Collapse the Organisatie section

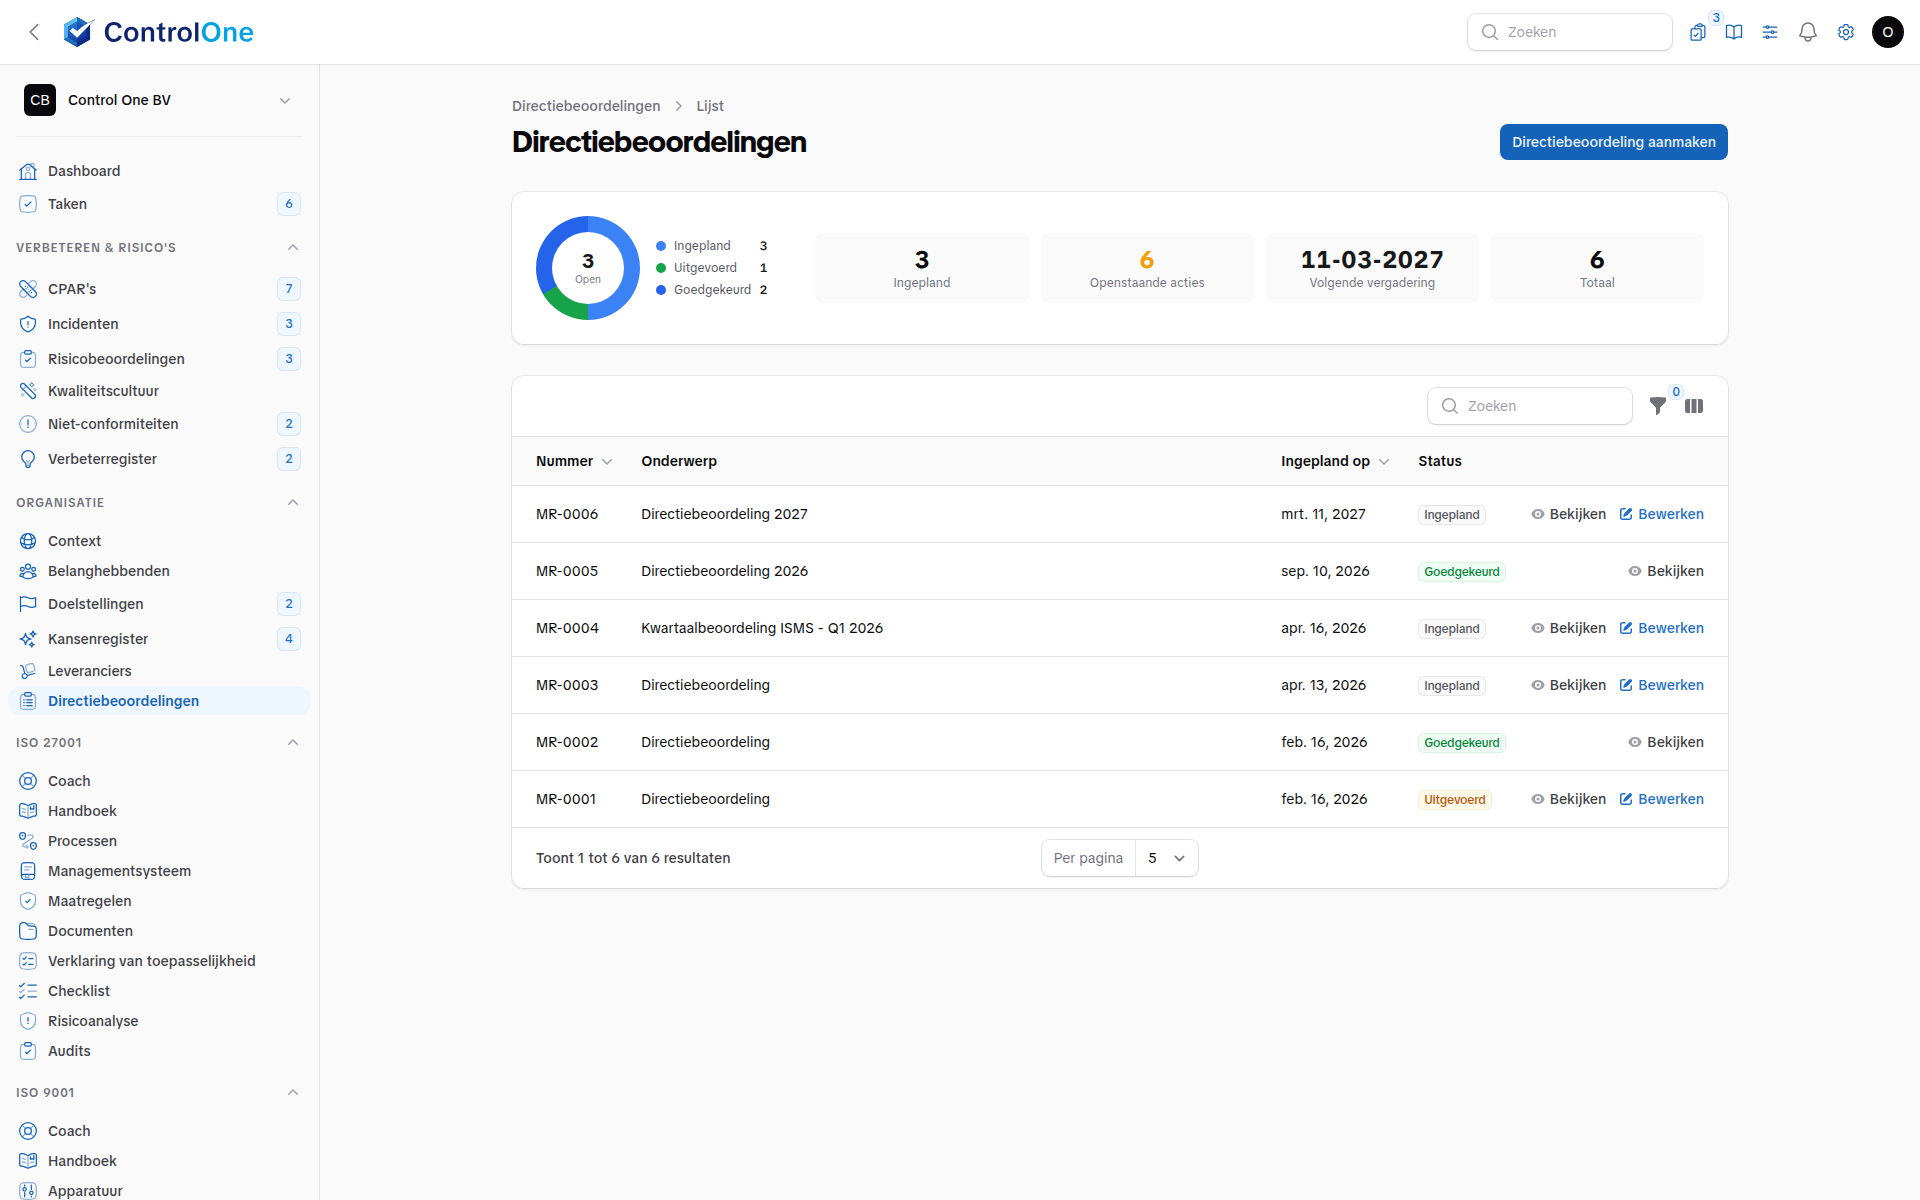coord(293,503)
